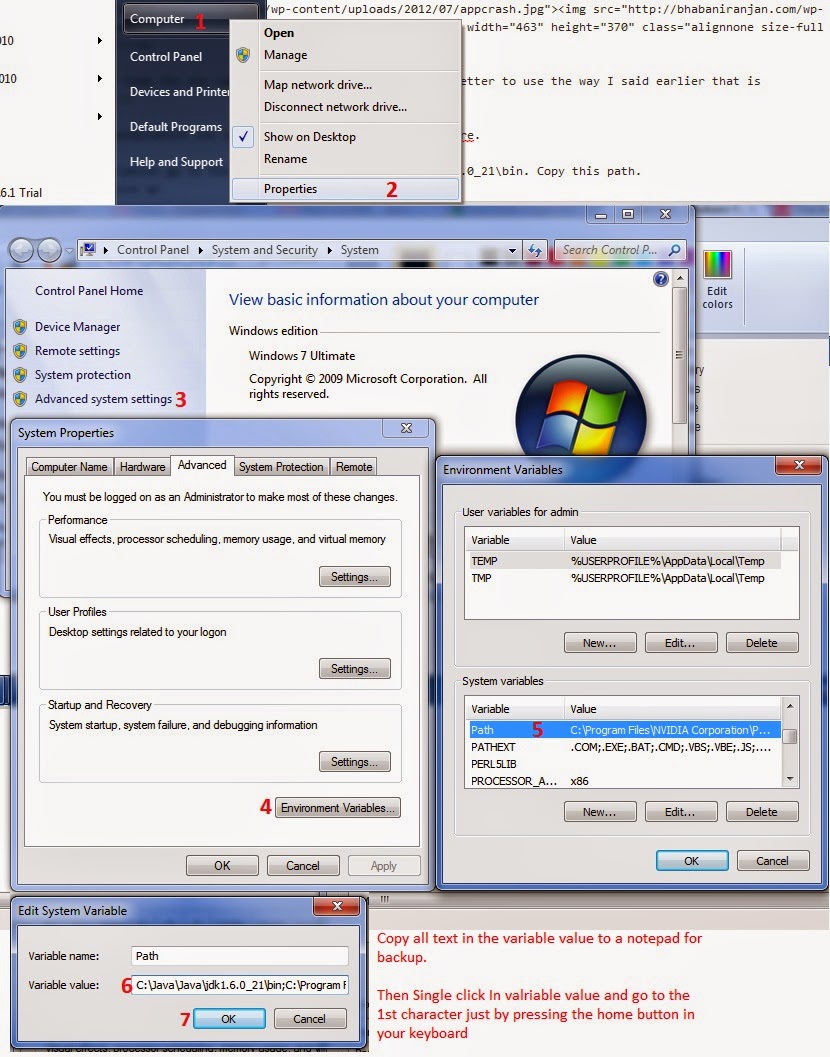Image resolution: width=830 pixels, height=1057 pixels.
Task: Click the search magnifier icon
Action: click(674, 249)
